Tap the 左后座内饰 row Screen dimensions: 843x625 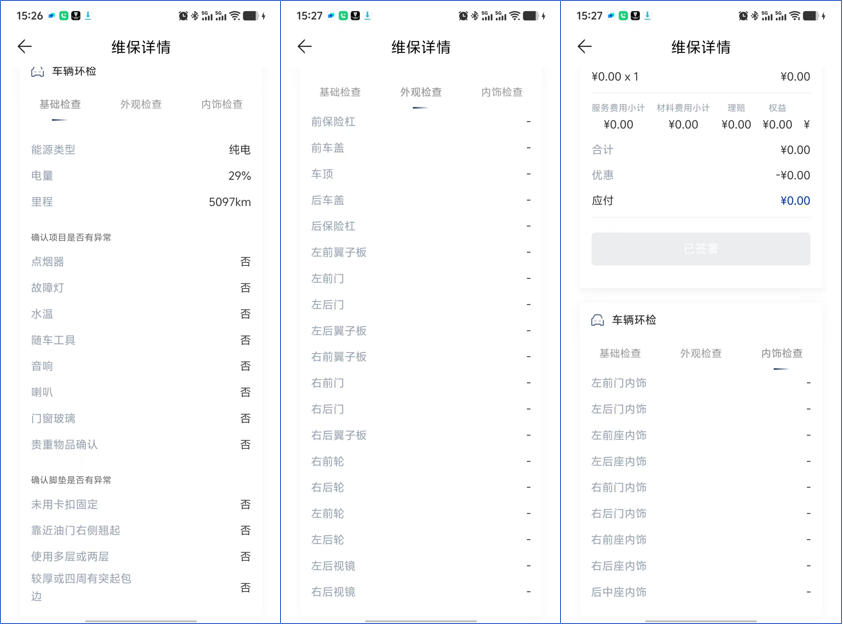coord(701,462)
